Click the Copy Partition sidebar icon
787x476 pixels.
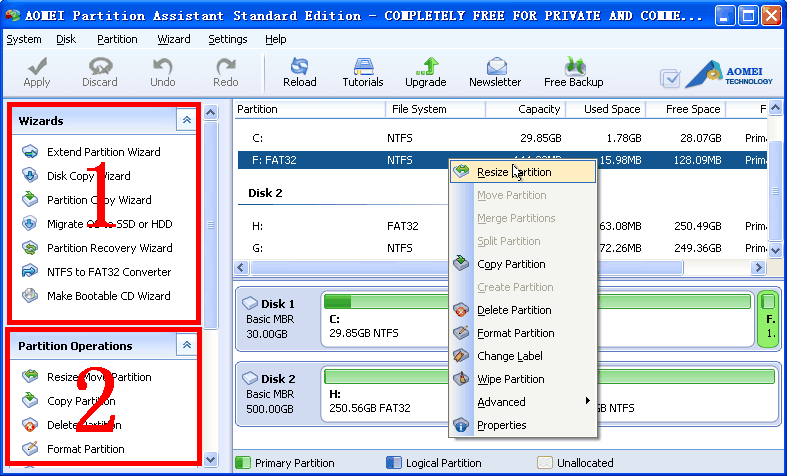30,401
